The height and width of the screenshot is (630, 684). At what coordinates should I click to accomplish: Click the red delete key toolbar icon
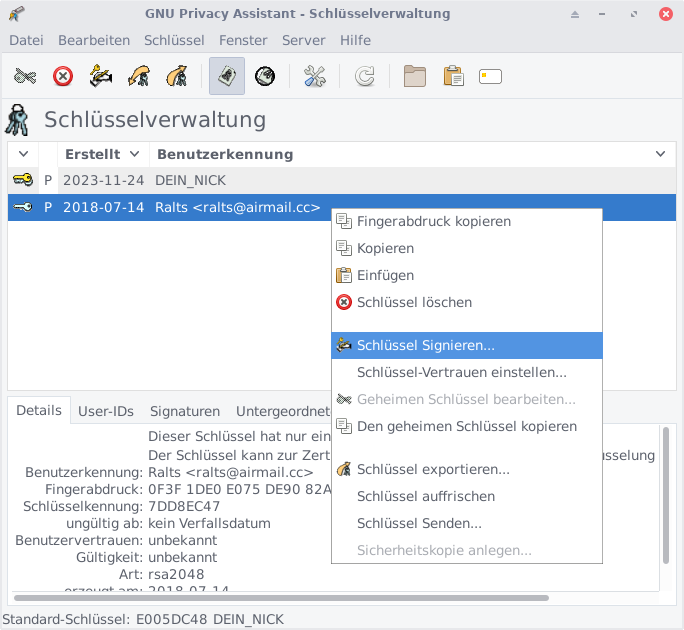tap(63, 77)
